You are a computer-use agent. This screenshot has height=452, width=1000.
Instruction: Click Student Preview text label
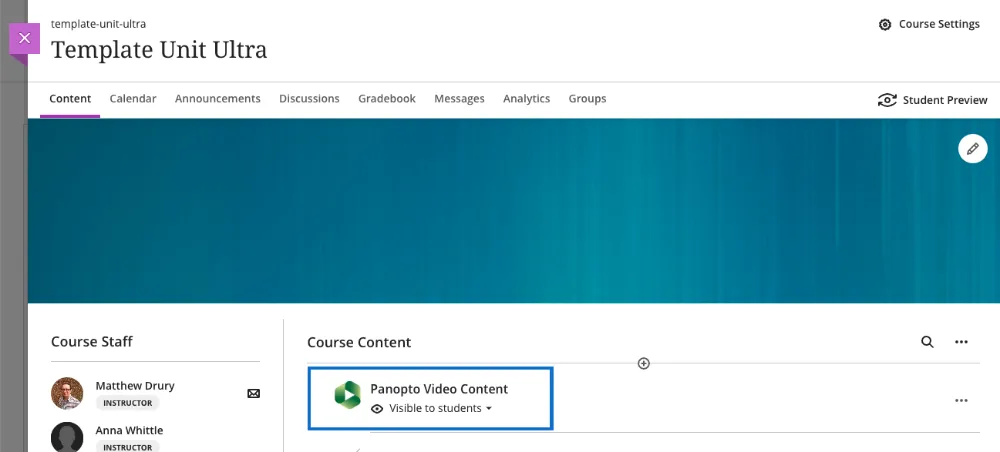click(x=945, y=100)
